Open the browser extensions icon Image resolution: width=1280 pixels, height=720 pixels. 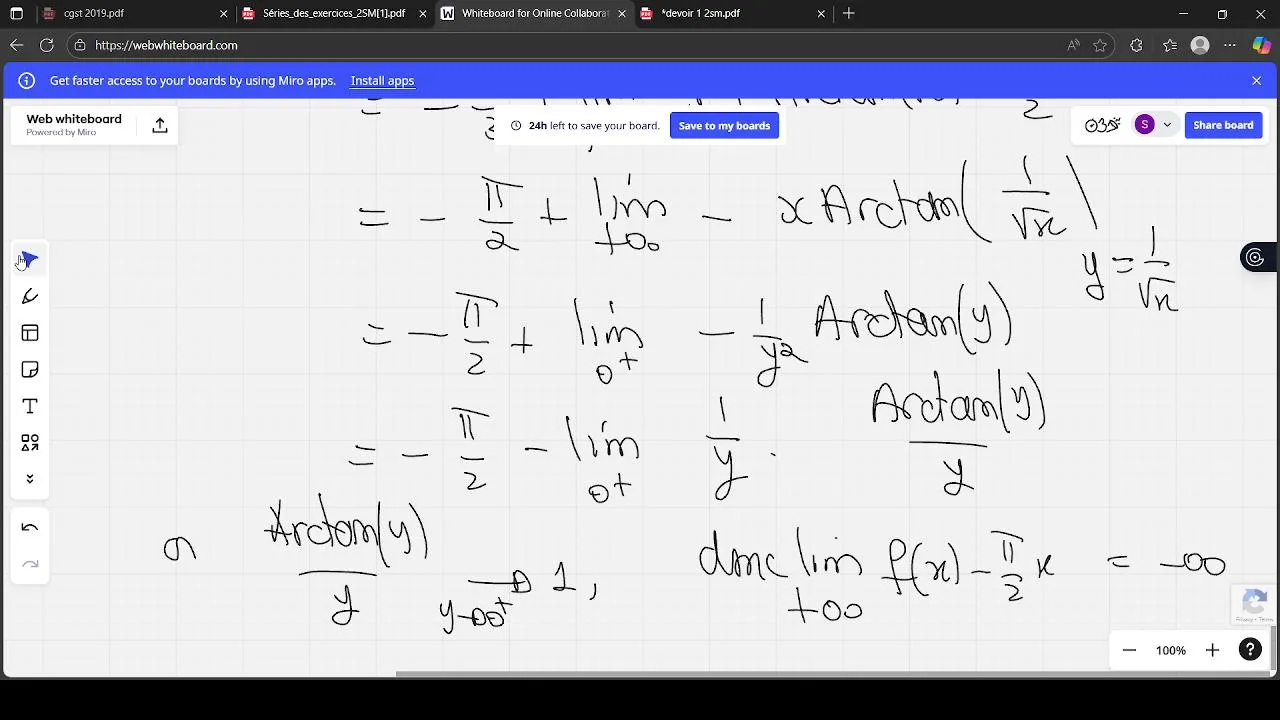(1136, 45)
